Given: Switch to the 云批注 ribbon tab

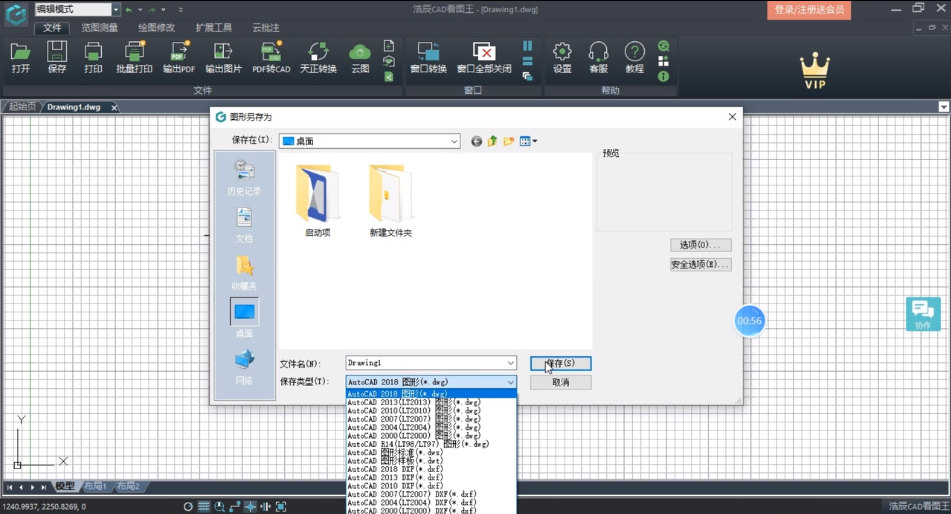Looking at the screenshot, I should 266,28.
